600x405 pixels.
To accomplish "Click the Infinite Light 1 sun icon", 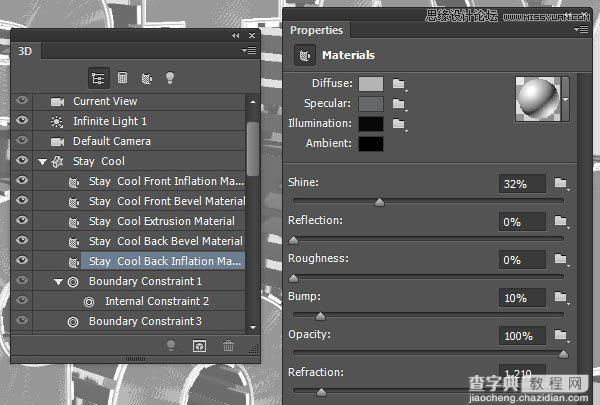I will point(57,122).
